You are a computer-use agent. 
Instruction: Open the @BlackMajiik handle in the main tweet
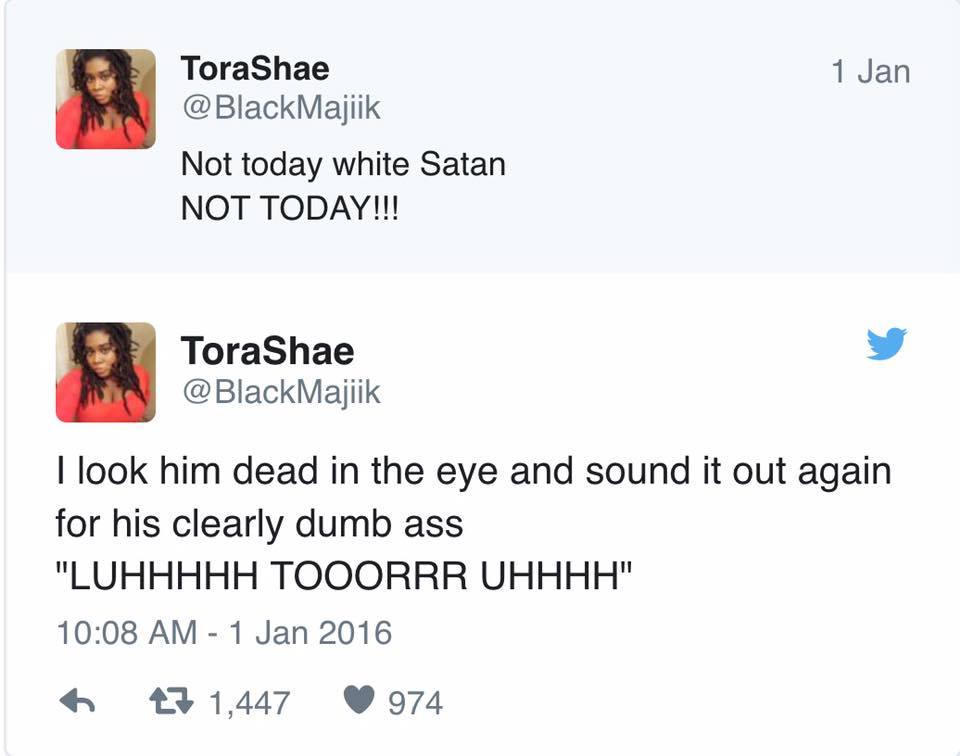280,392
